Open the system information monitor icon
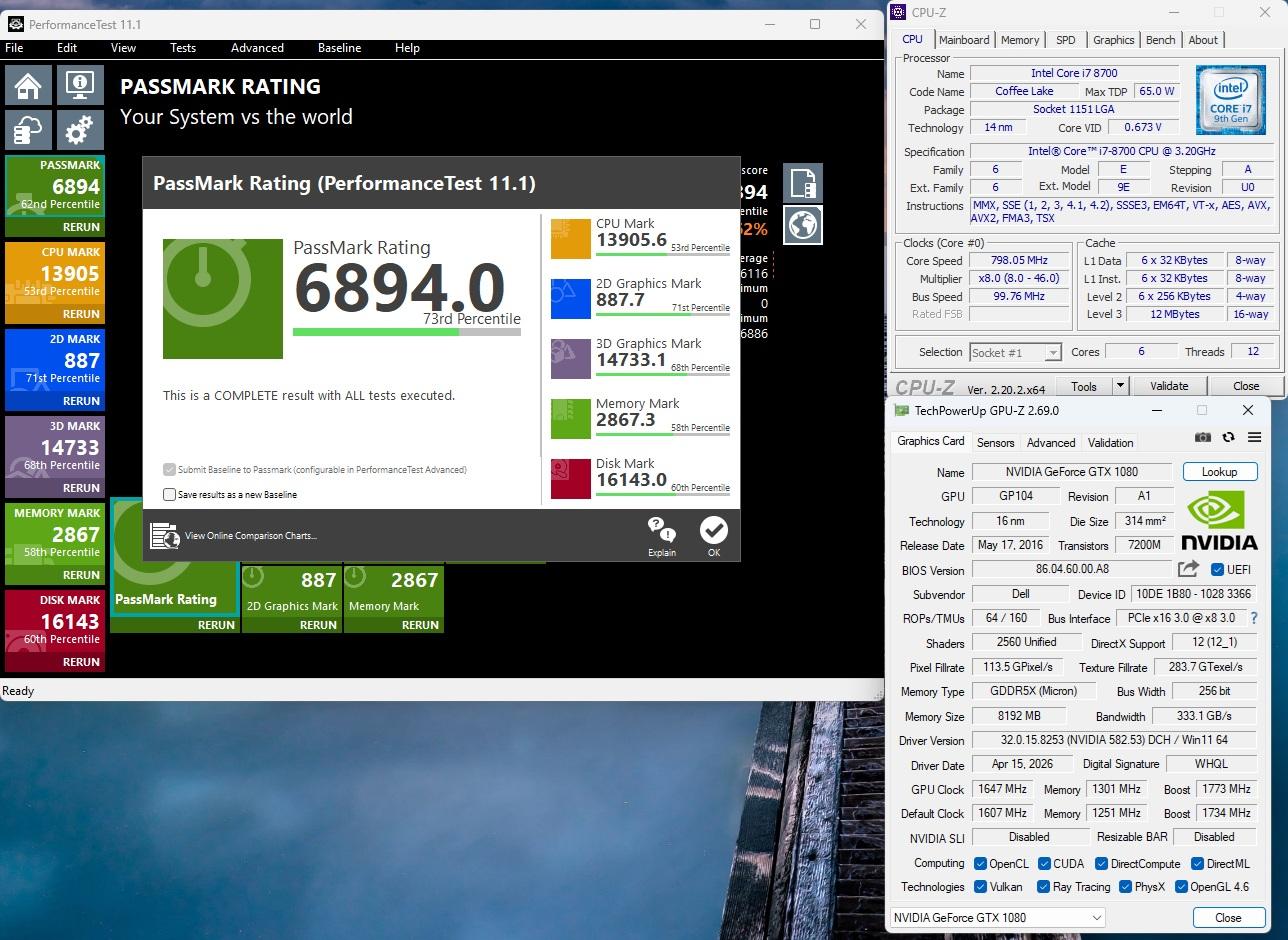The height and width of the screenshot is (940, 1288). tap(80, 85)
